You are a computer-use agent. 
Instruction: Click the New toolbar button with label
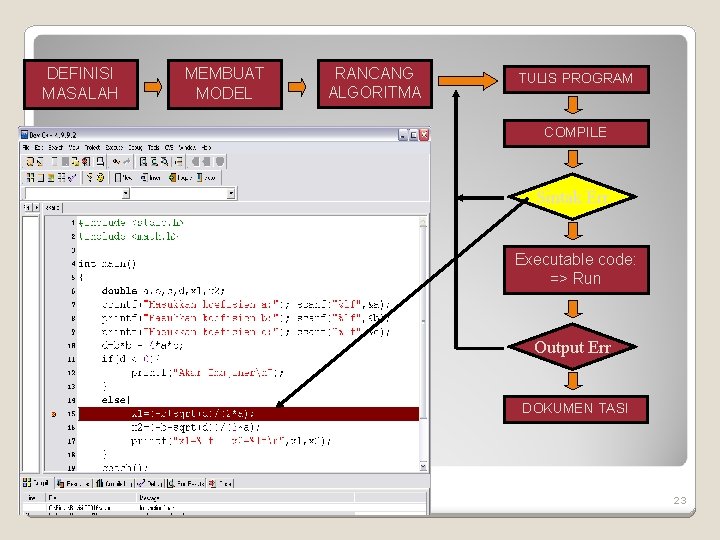point(123,177)
